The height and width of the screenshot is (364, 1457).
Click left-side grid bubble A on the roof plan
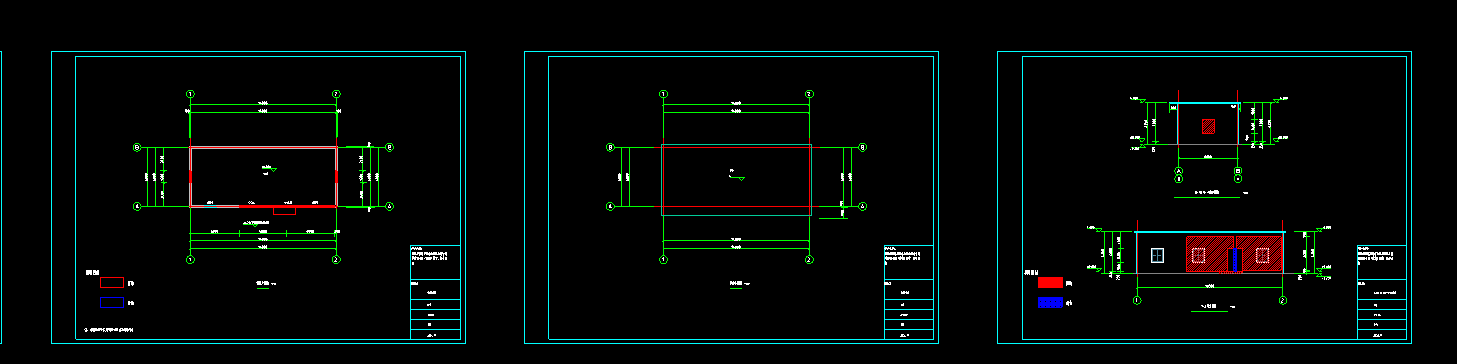click(x=610, y=207)
